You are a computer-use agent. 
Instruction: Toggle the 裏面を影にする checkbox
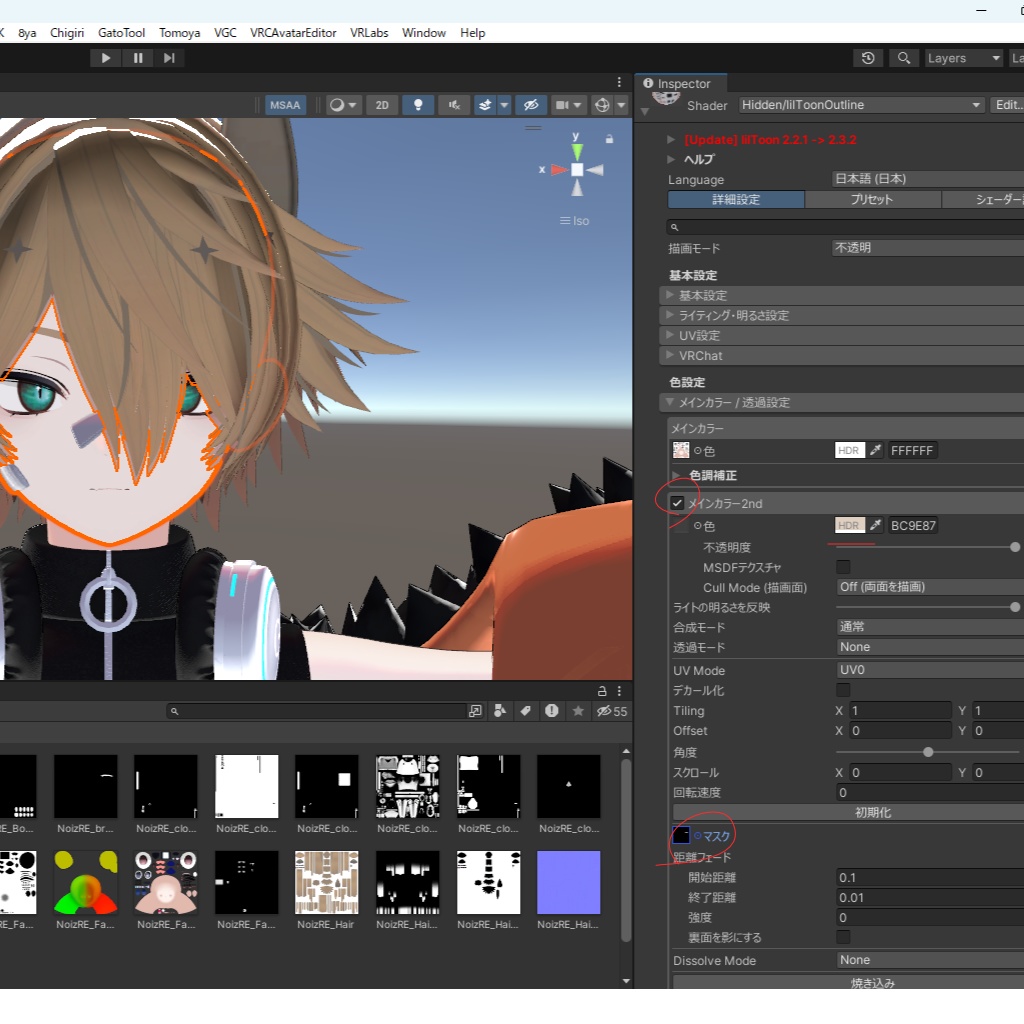tap(843, 937)
